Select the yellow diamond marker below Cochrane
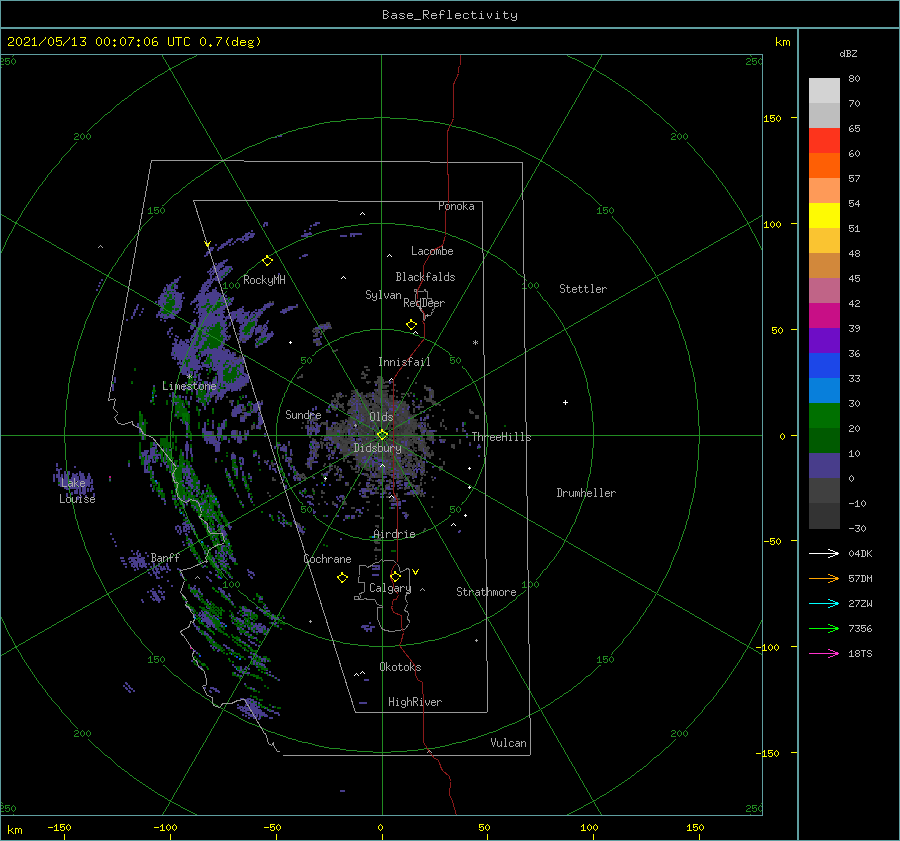The image size is (900, 841). point(342,578)
